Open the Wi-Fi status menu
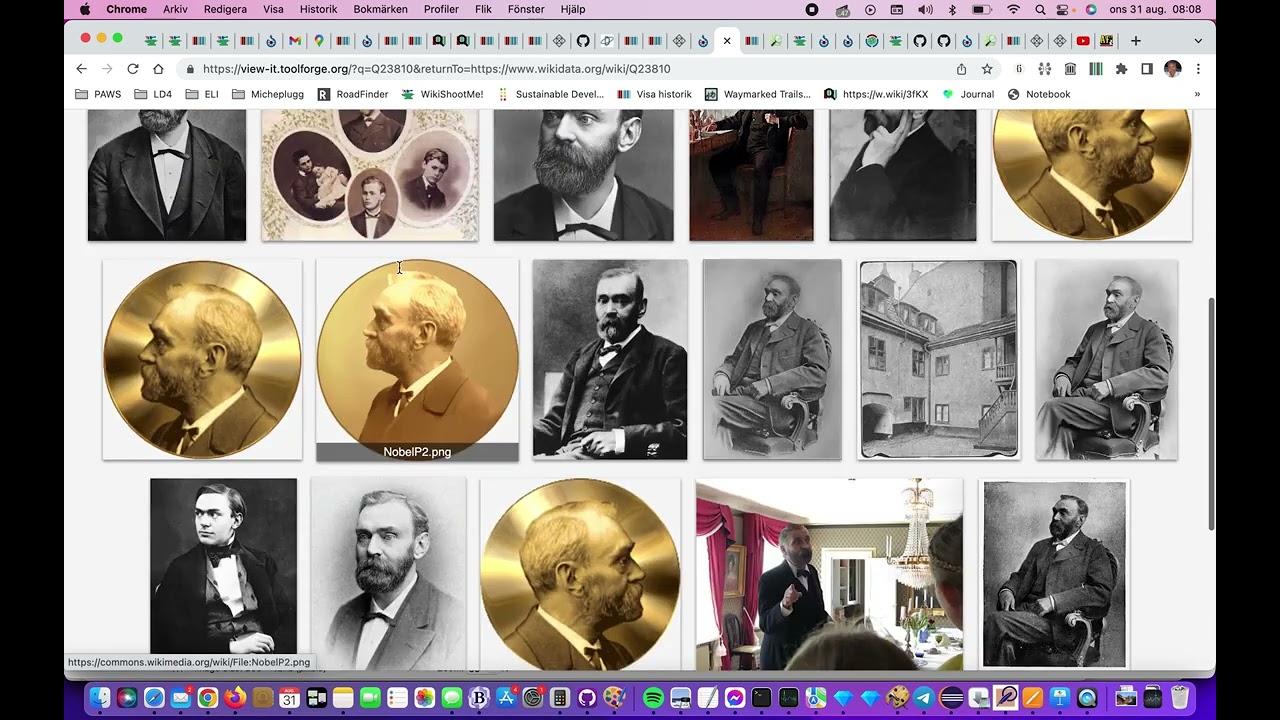The height and width of the screenshot is (720, 1280). tap(1014, 9)
